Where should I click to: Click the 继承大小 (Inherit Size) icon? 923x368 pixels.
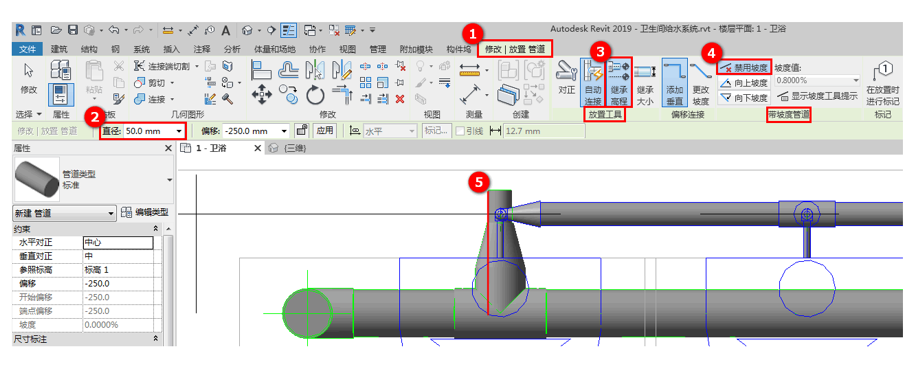pos(645,82)
